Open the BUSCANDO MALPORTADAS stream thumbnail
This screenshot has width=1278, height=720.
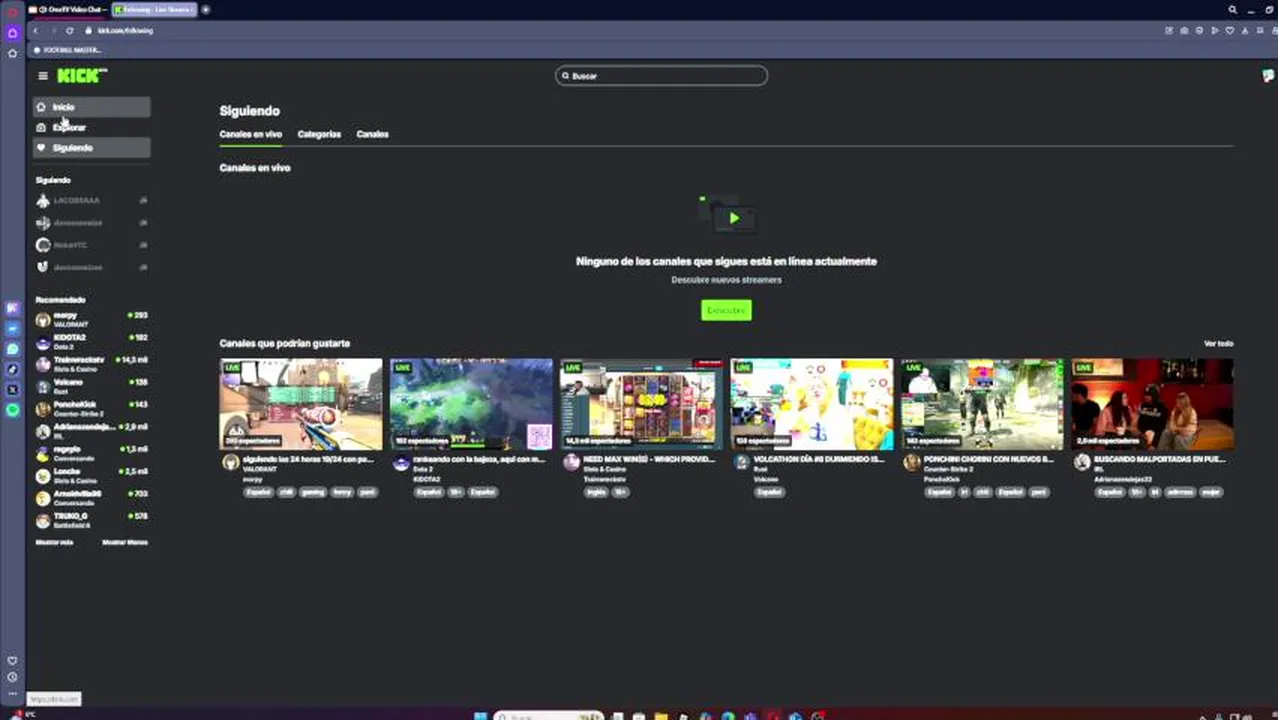click(x=1152, y=404)
